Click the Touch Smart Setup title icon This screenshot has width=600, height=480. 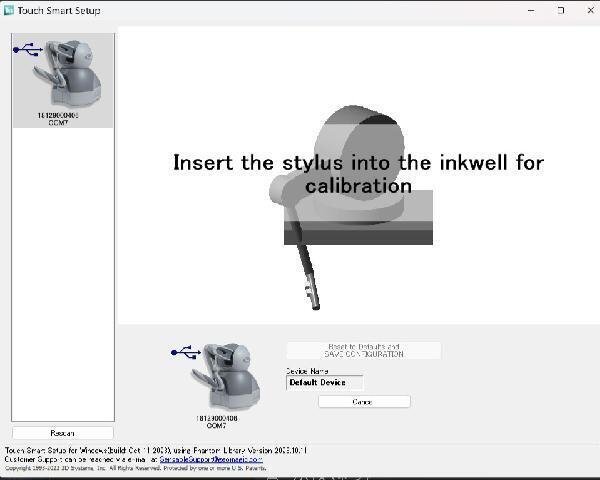(x=8, y=10)
